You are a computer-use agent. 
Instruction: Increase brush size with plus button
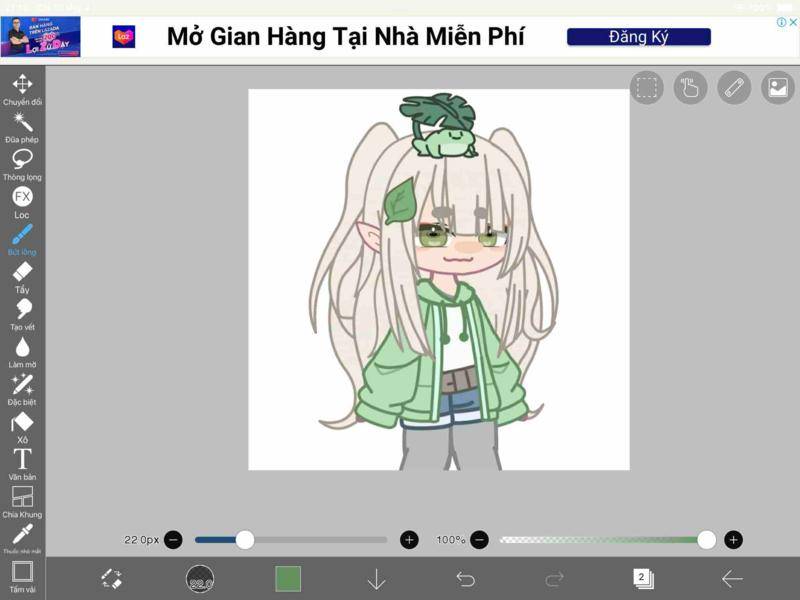click(409, 540)
